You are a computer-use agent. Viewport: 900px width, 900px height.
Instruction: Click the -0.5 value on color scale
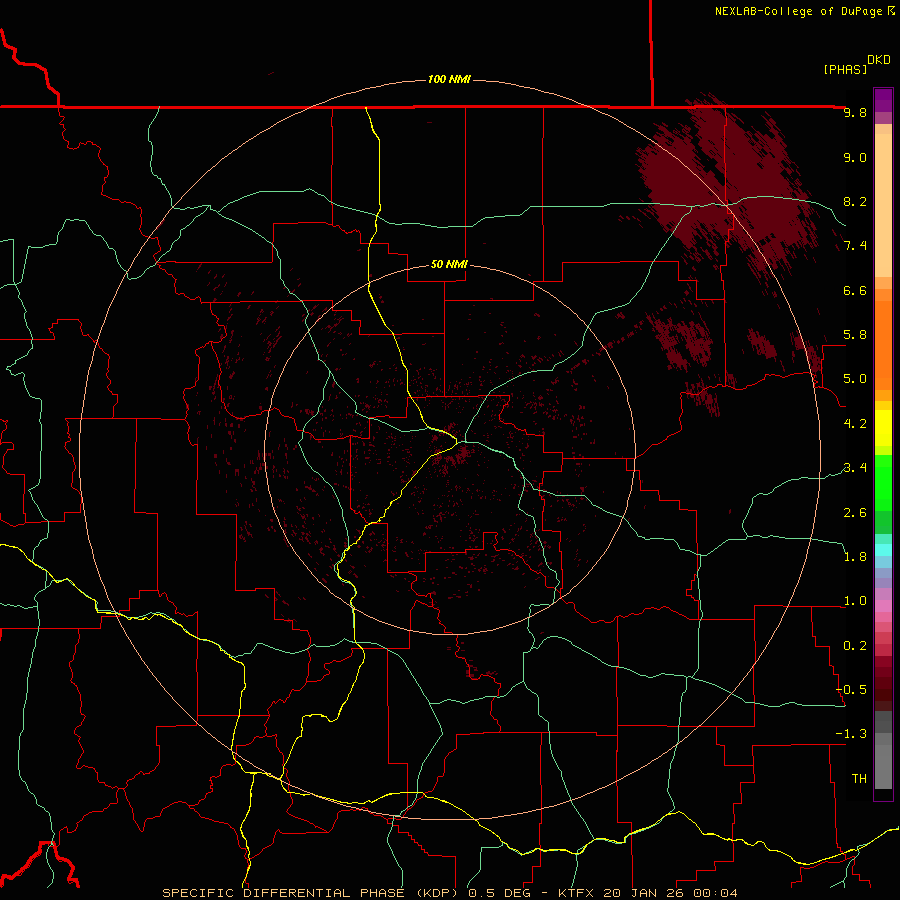[x=851, y=690]
